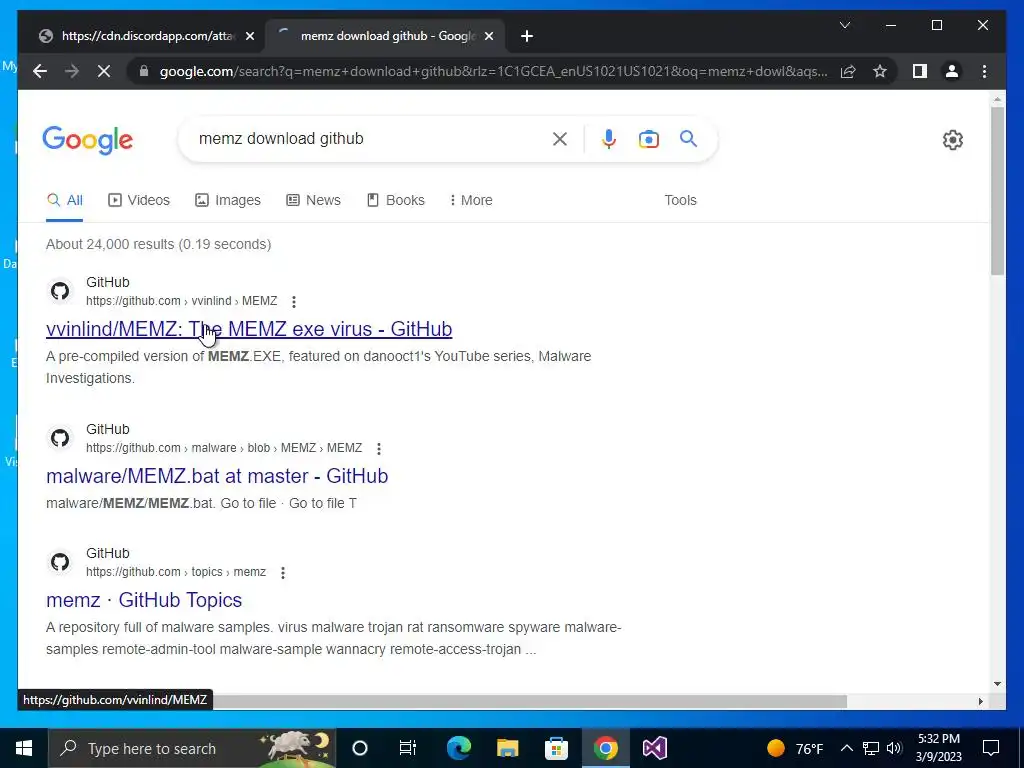Close the memz download github tab
Screen dimensions: 1024x768
(488, 36)
